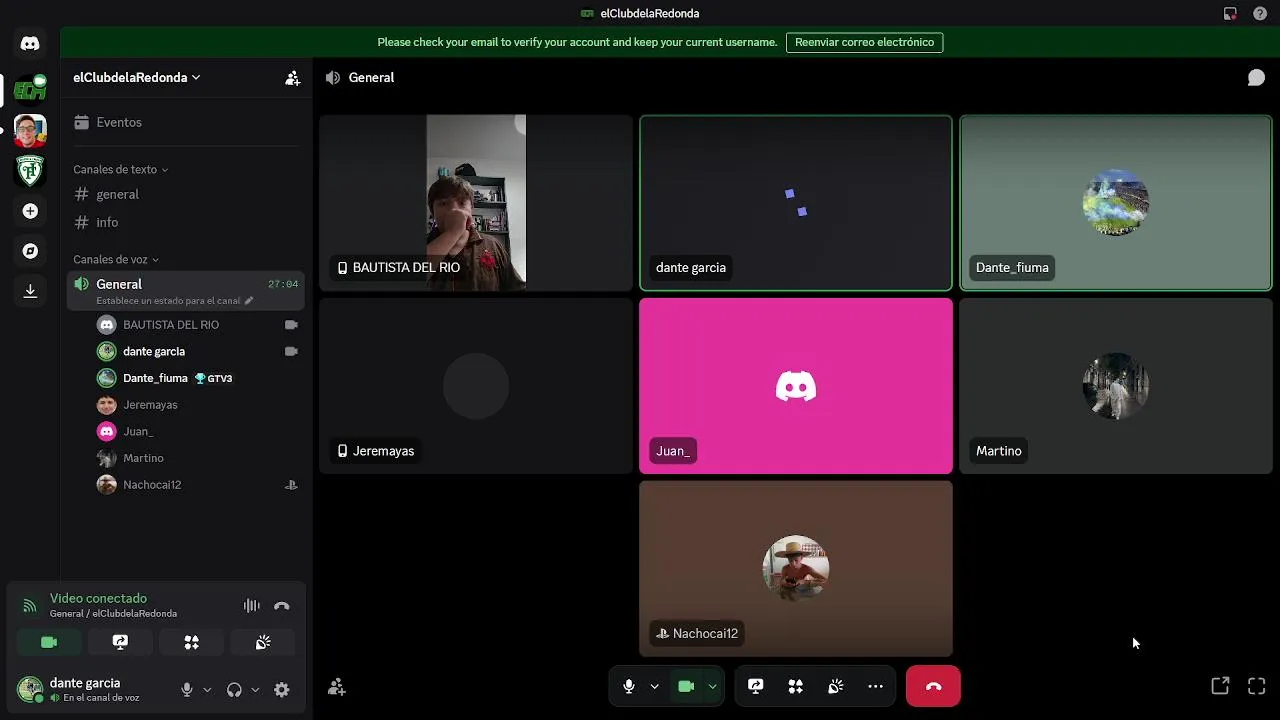Collapse Canales de voz category
This screenshot has width=1280, height=720.
(116, 259)
